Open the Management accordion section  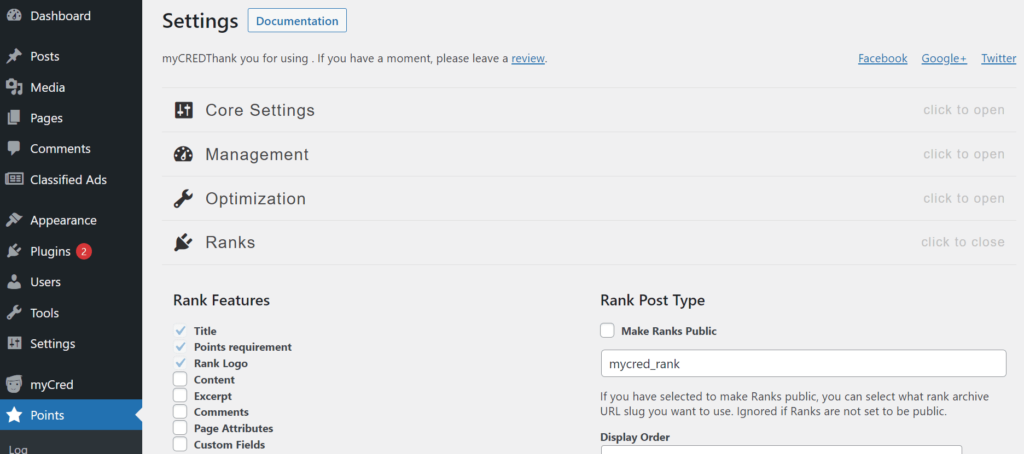[257, 154]
